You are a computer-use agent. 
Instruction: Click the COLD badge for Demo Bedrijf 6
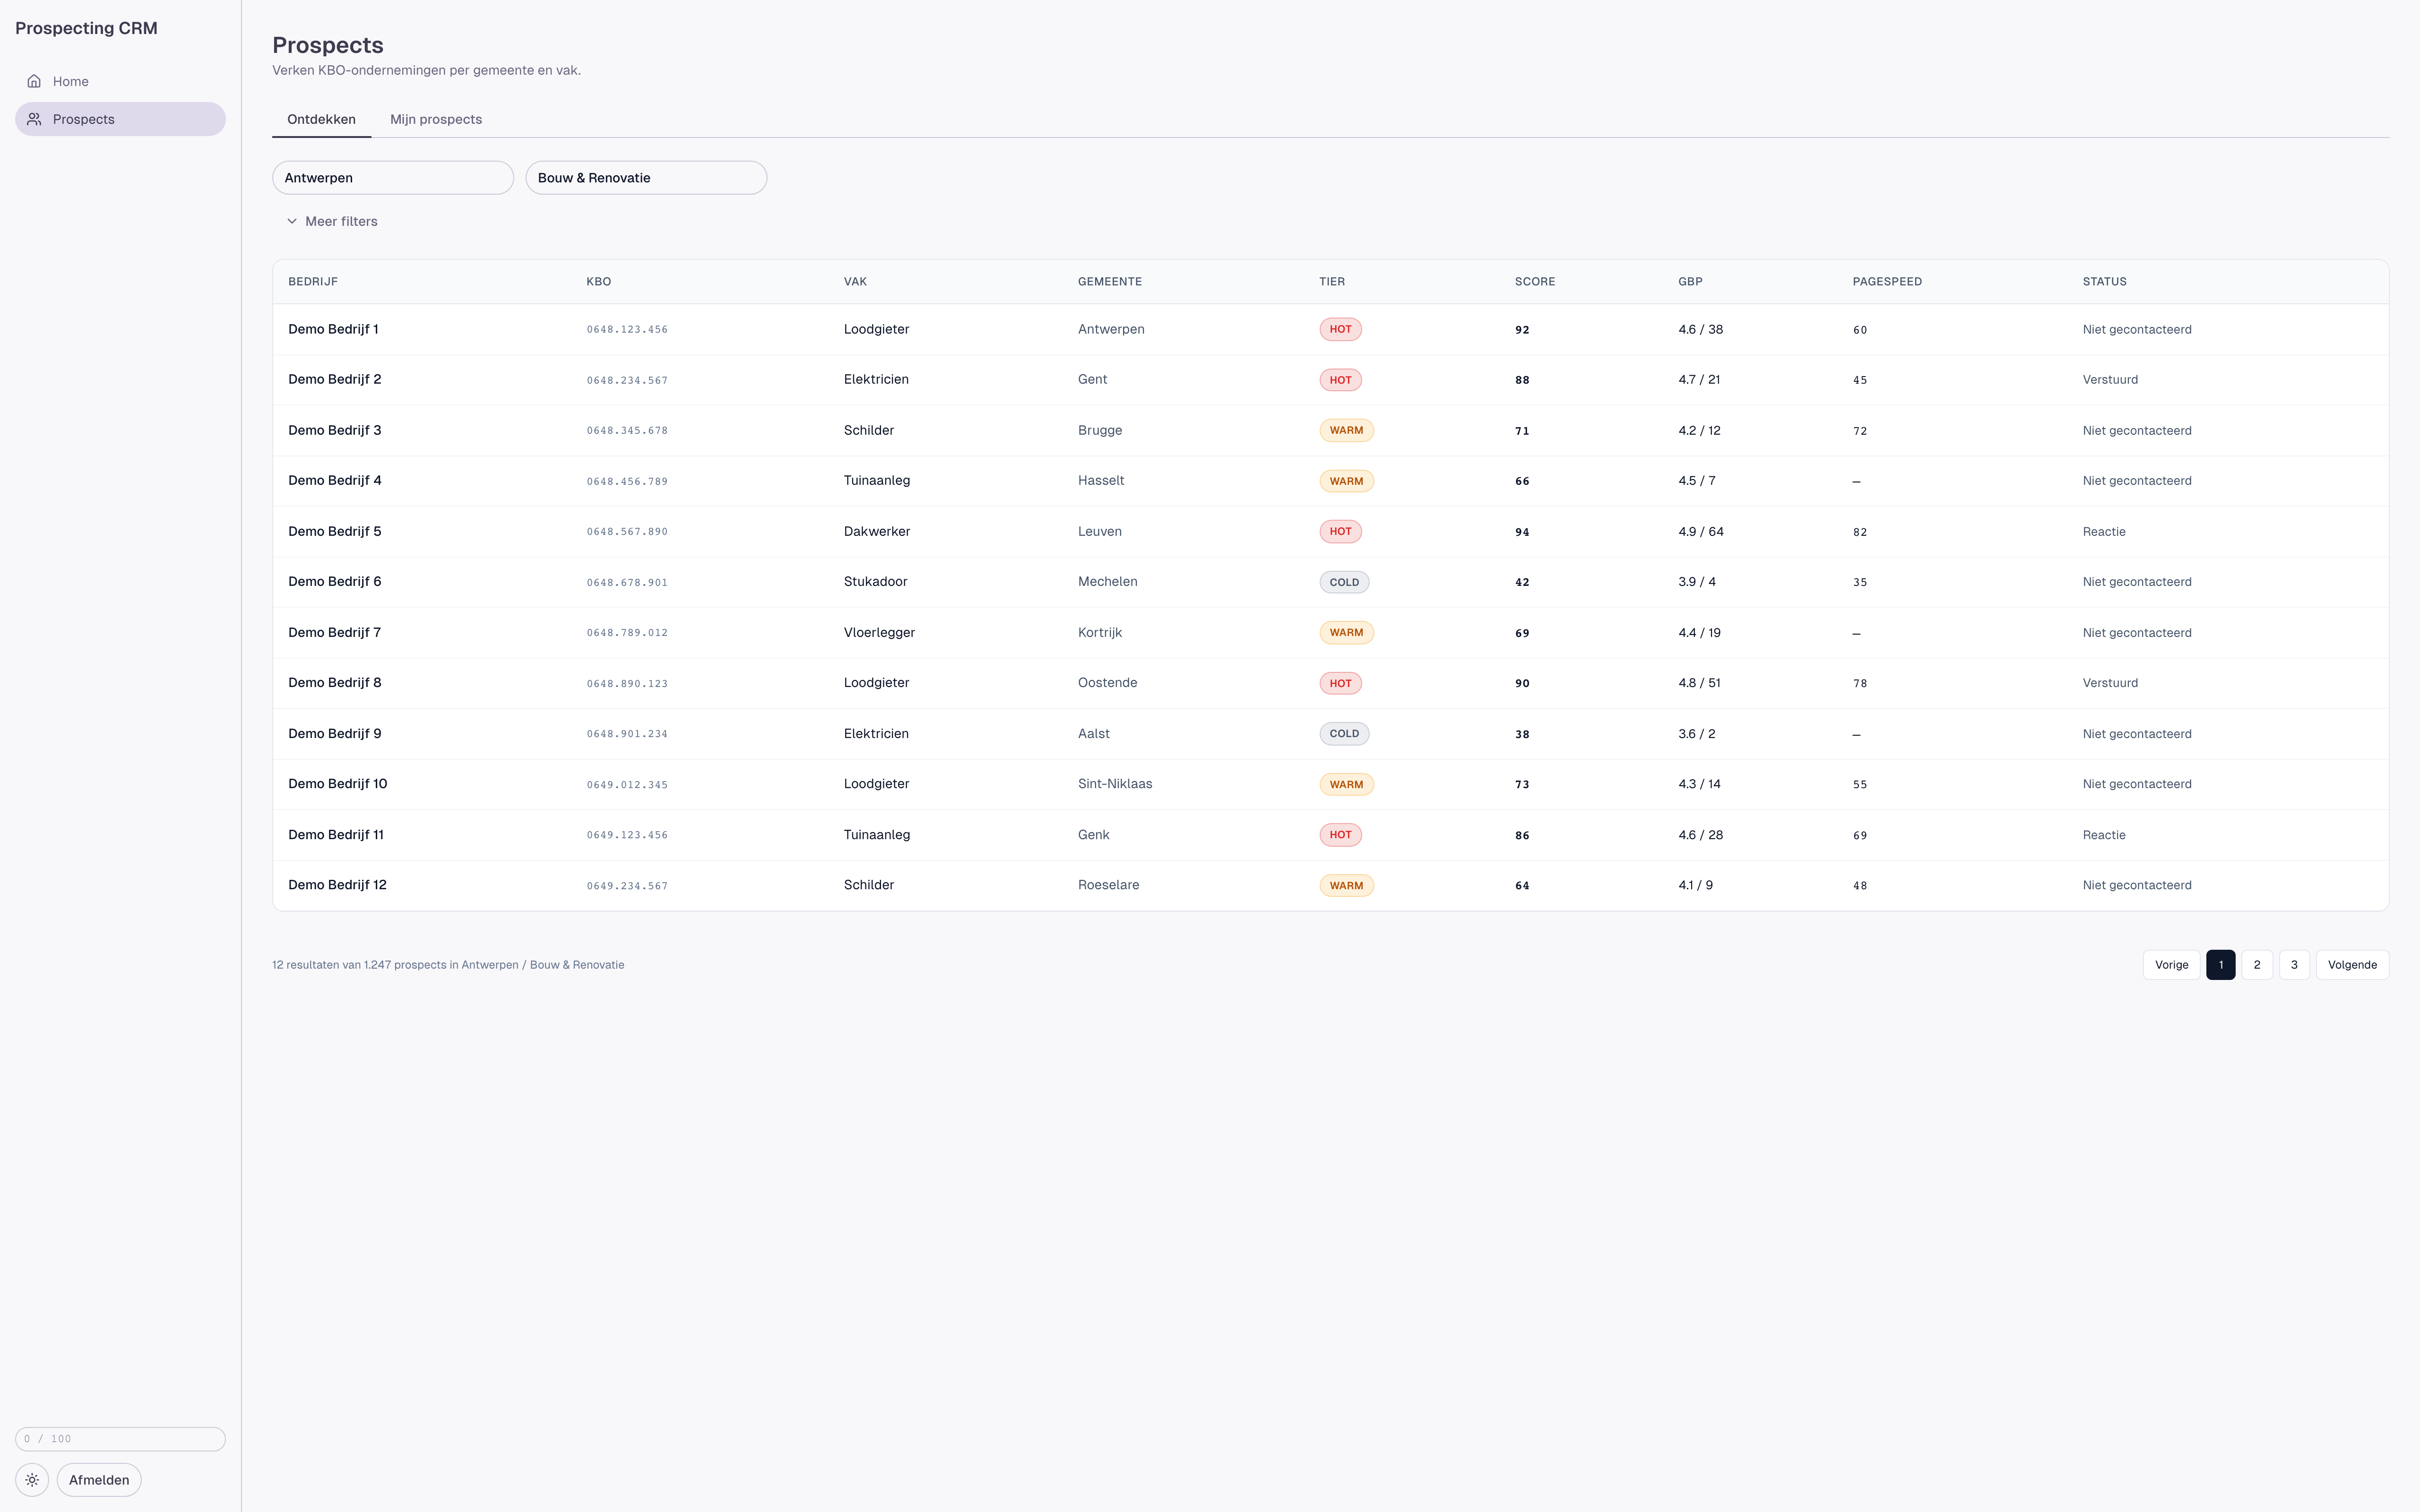click(x=1344, y=582)
